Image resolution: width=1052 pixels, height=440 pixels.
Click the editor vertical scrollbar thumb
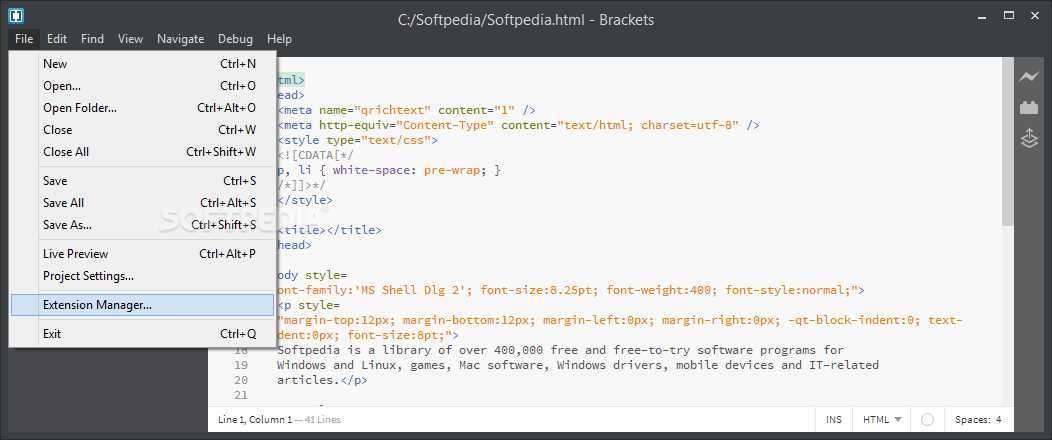1008,142
